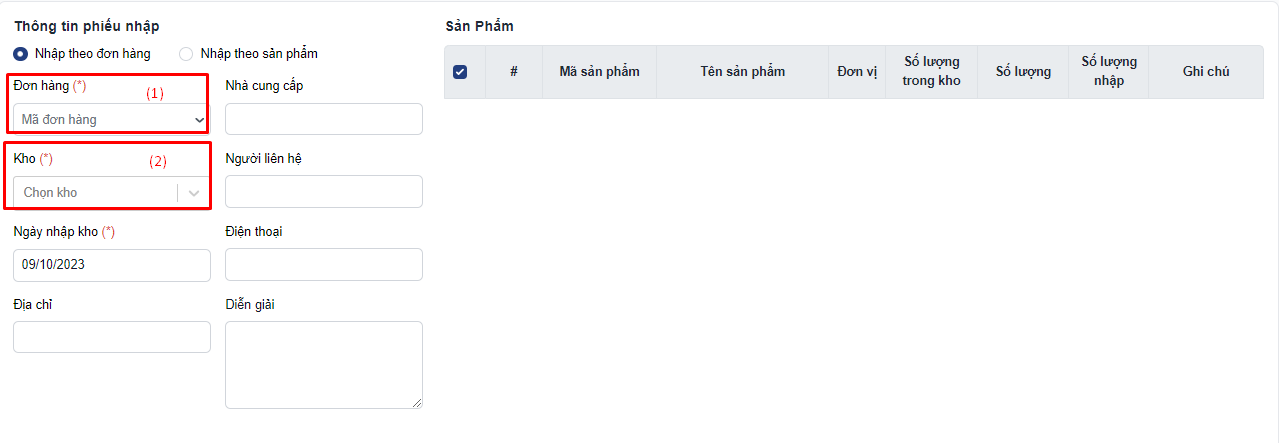Click the "Nhà cung cấp" input field
Screen dimensions: 1279x443
tap(324, 119)
